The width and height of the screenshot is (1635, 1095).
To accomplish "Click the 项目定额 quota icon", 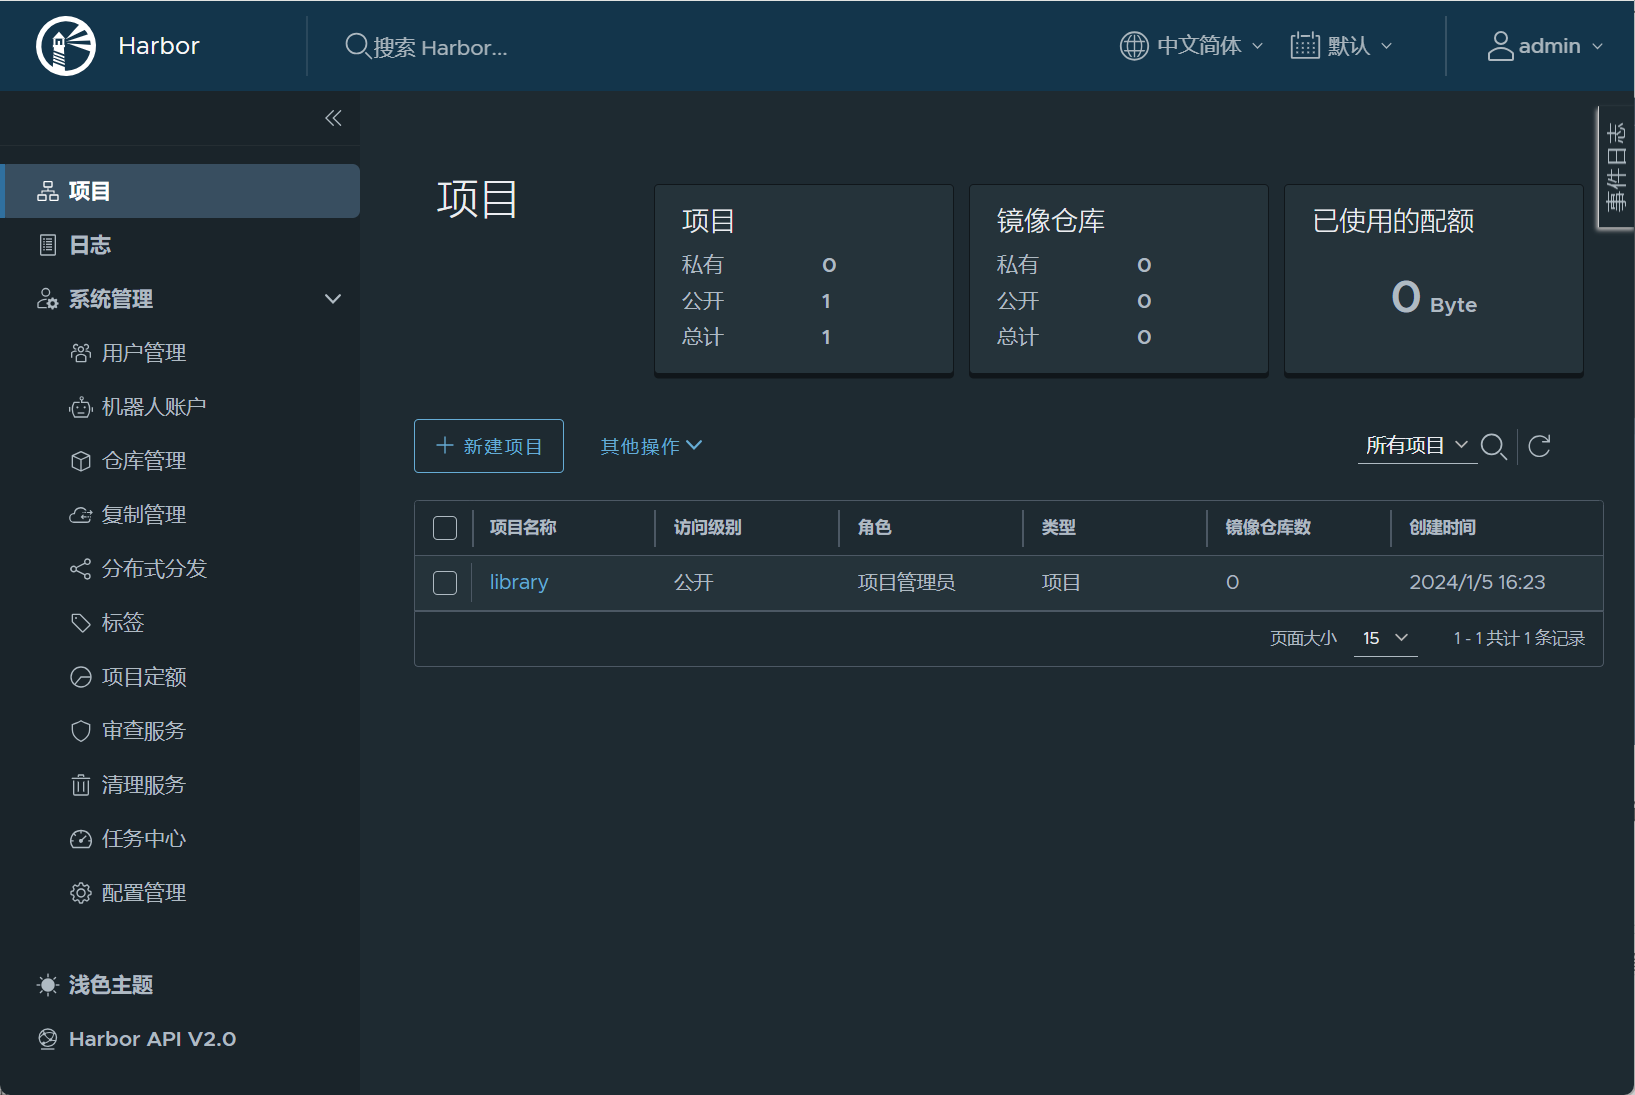I will pos(81,677).
